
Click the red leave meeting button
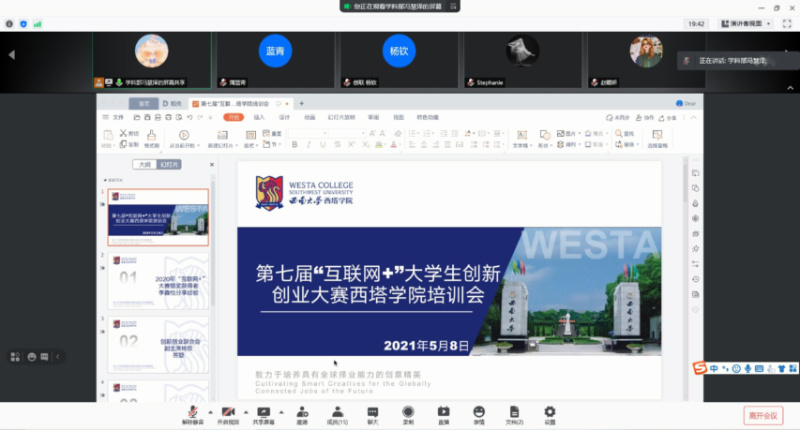click(x=764, y=414)
